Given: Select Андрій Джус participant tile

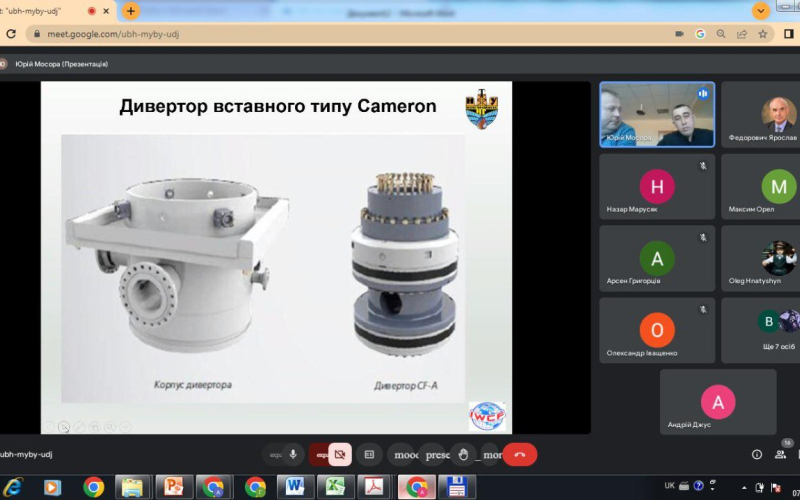Looking at the screenshot, I should click(718, 402).
